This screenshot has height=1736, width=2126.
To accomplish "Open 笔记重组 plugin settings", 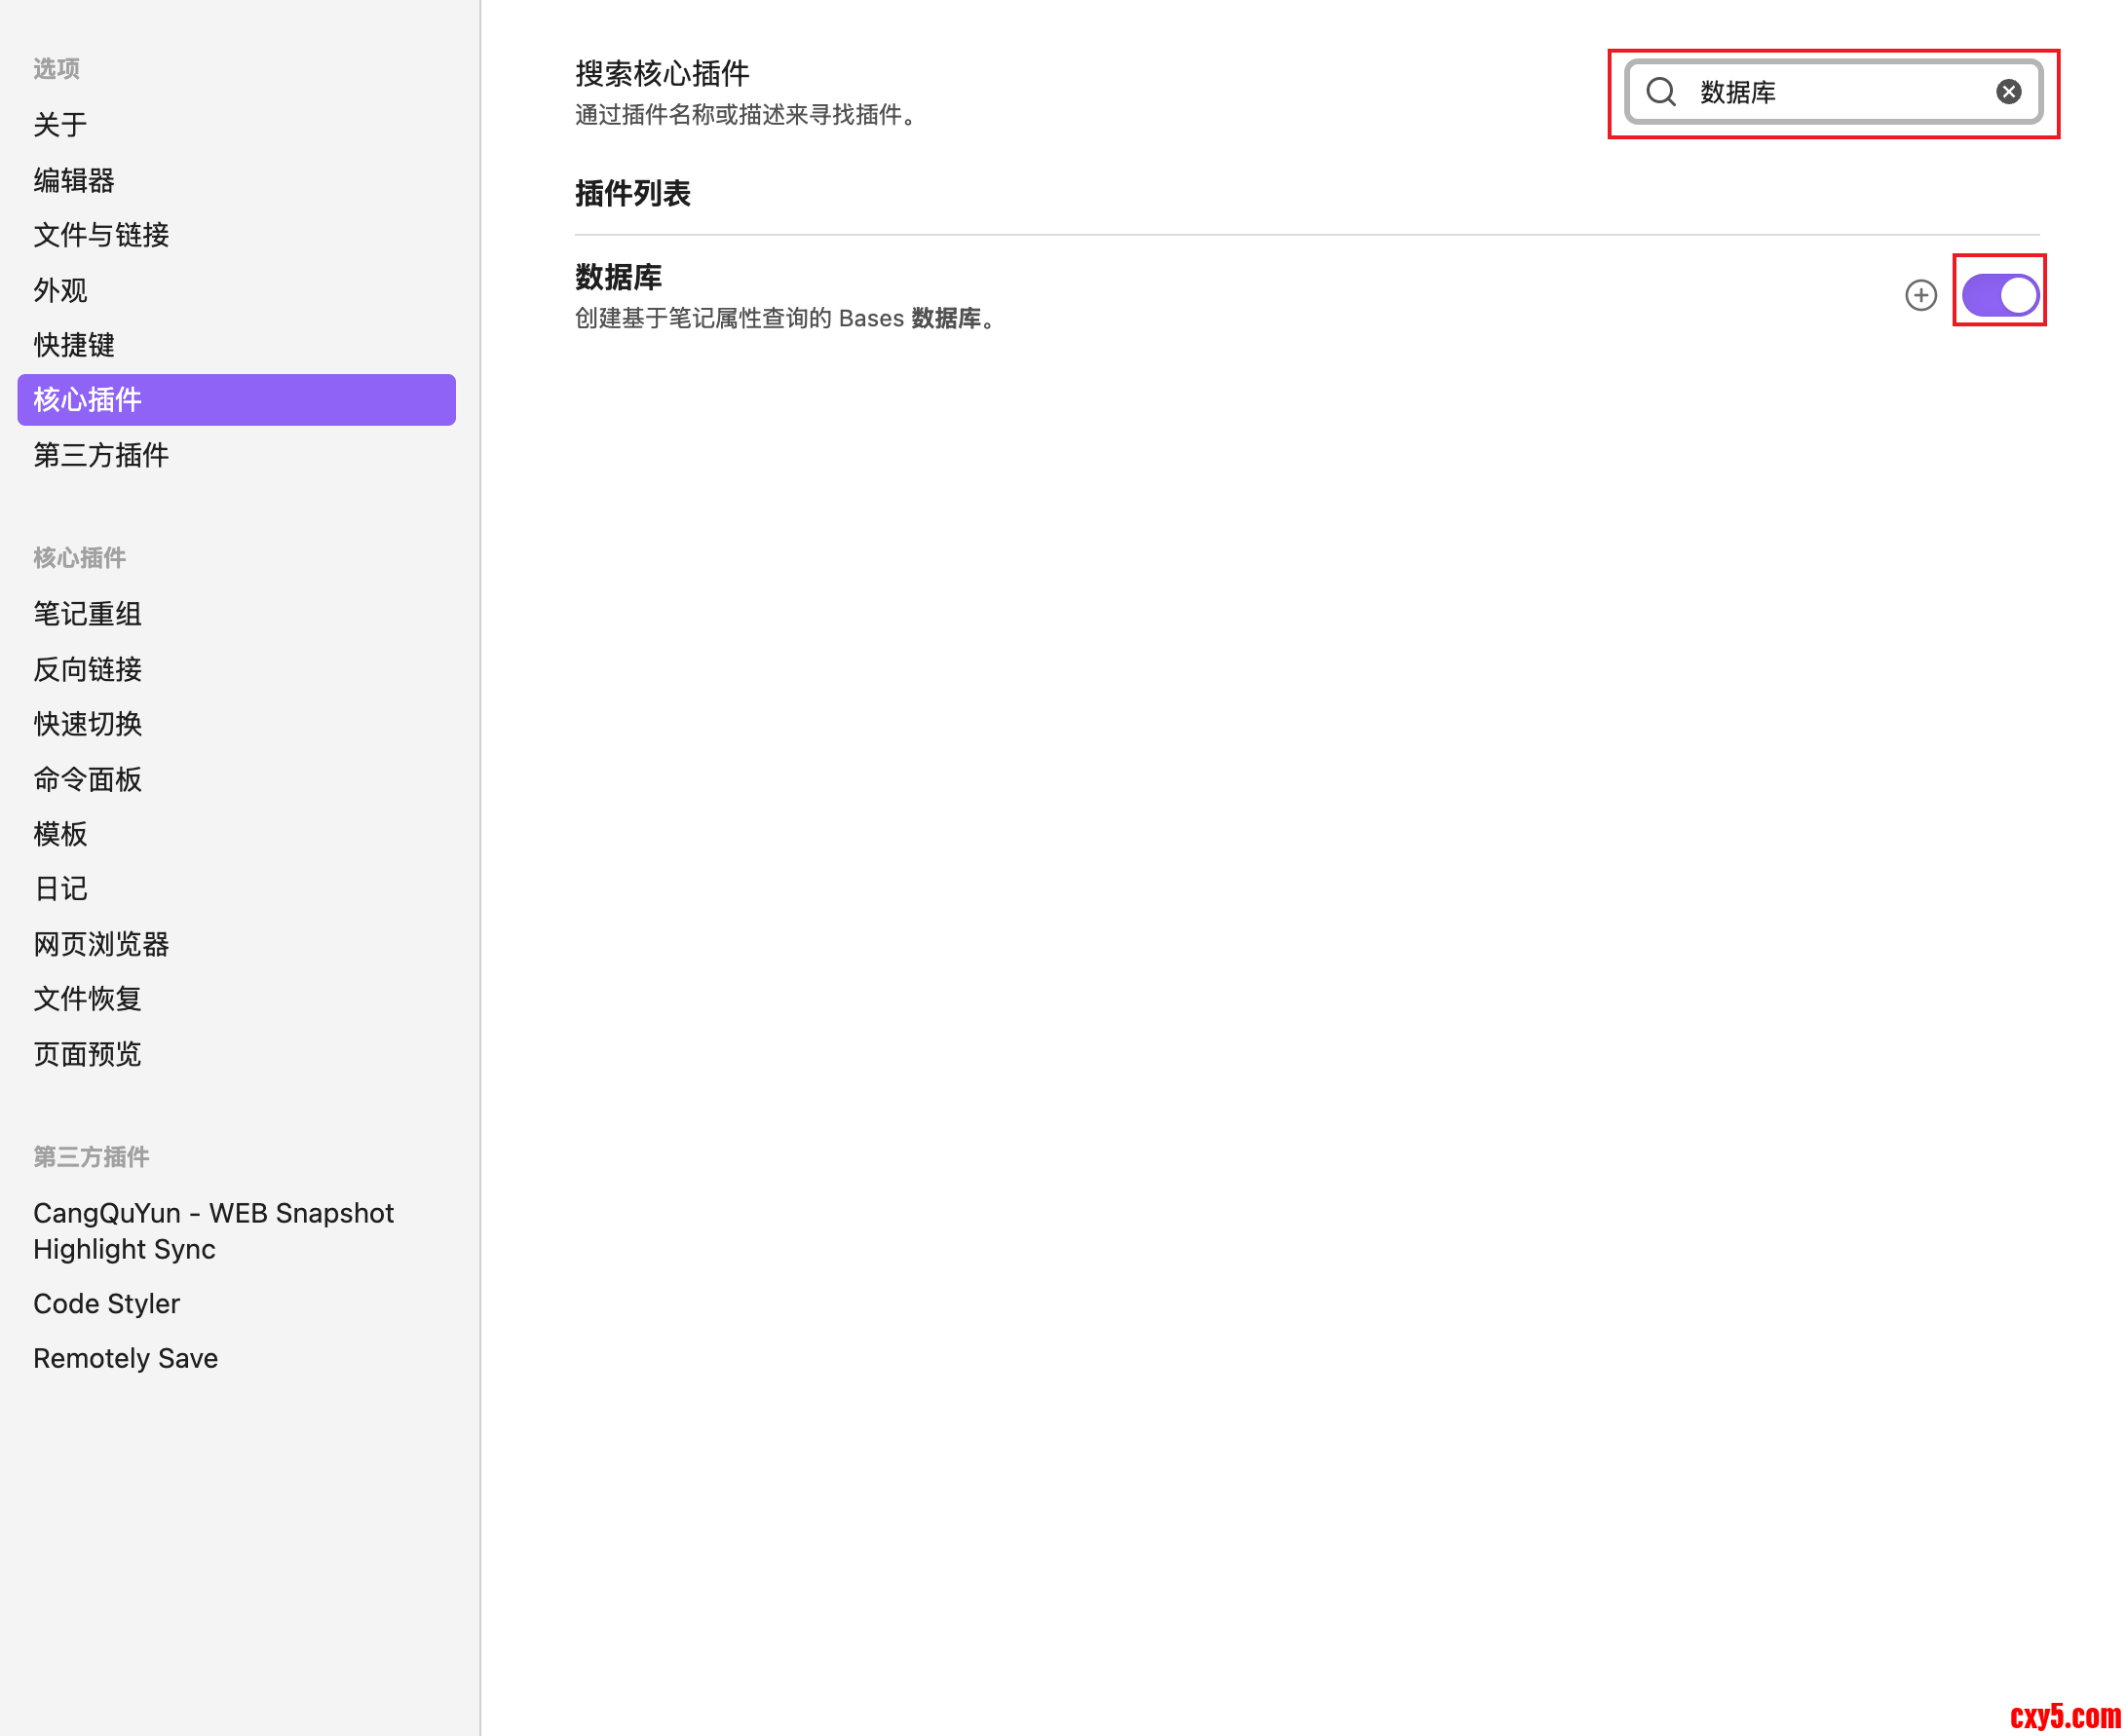I will coord(87,613).
